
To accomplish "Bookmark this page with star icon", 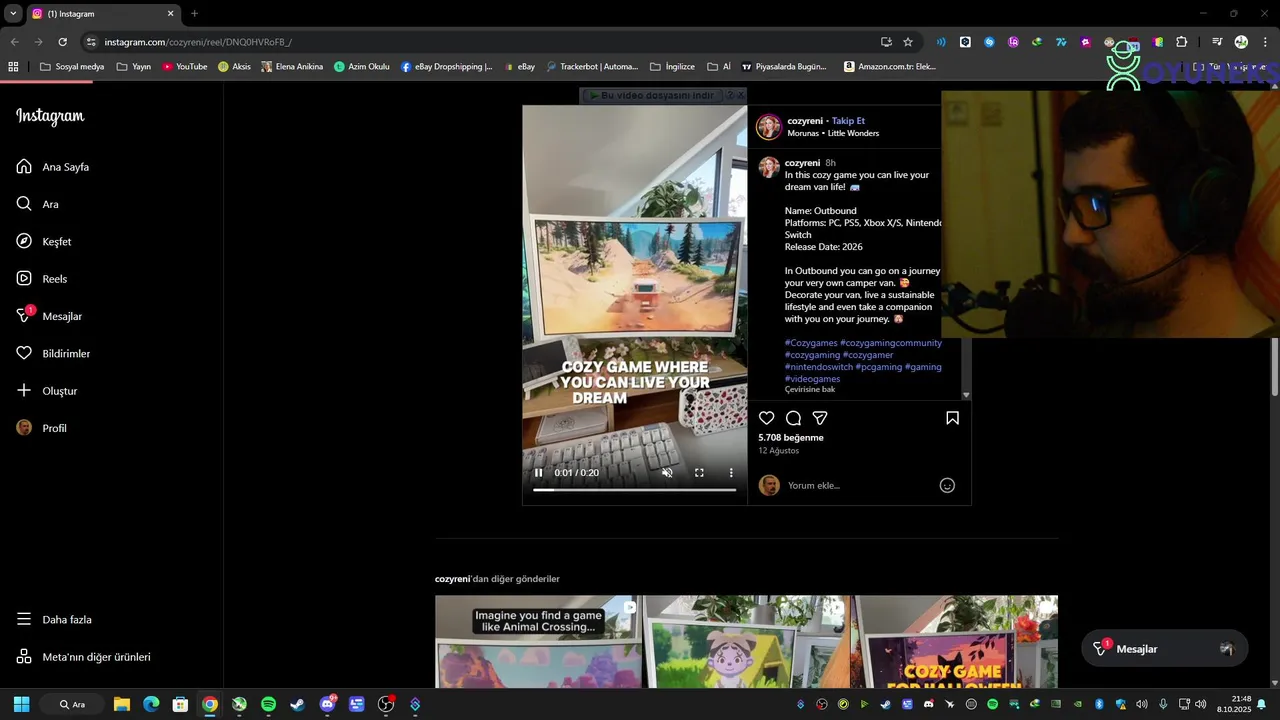I will 908,42.
